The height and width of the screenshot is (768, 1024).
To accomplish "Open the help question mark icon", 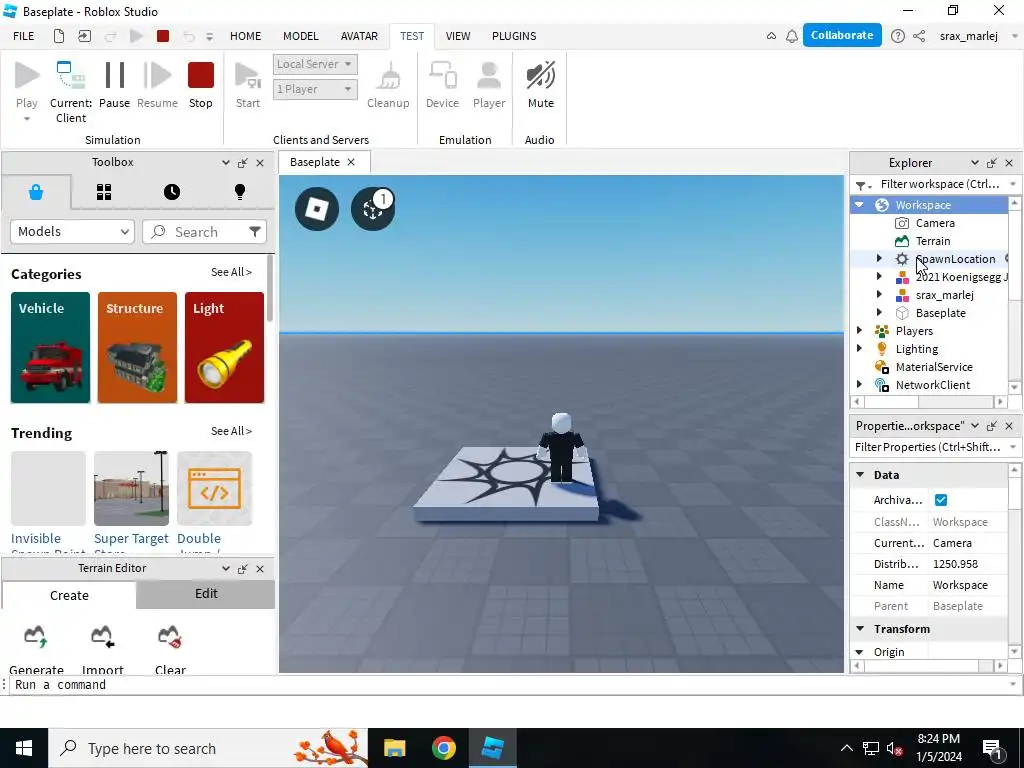I will [x=898, y=36].
